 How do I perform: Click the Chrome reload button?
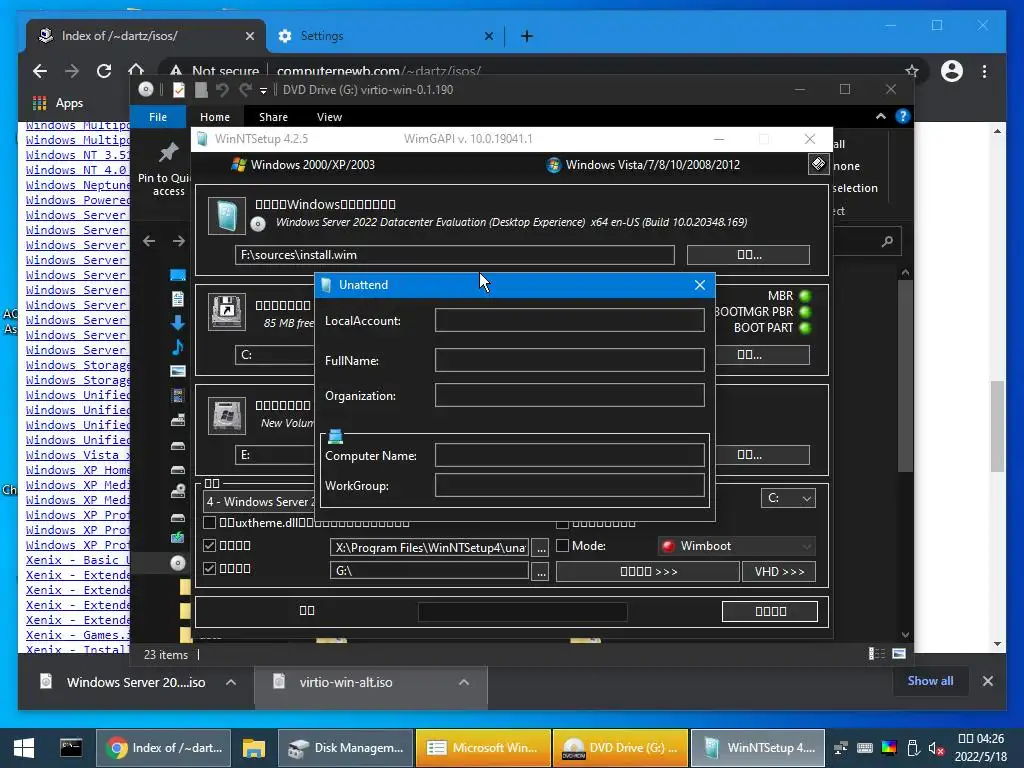point(104,71)
